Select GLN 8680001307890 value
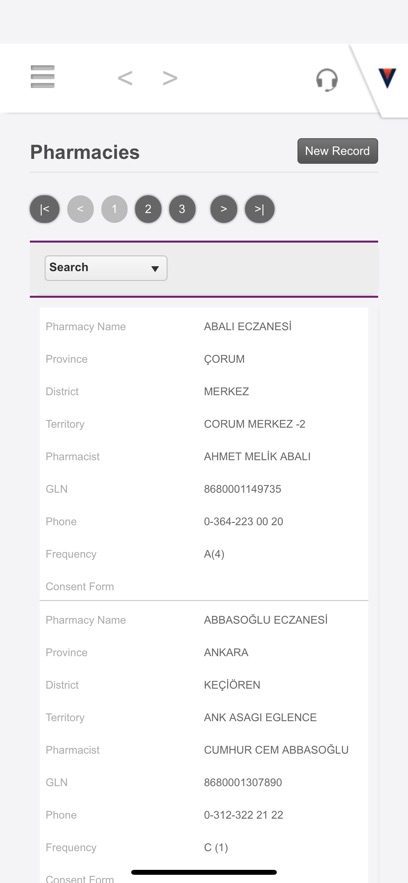This screenshot has width=408, height=883. pos(243,782)
